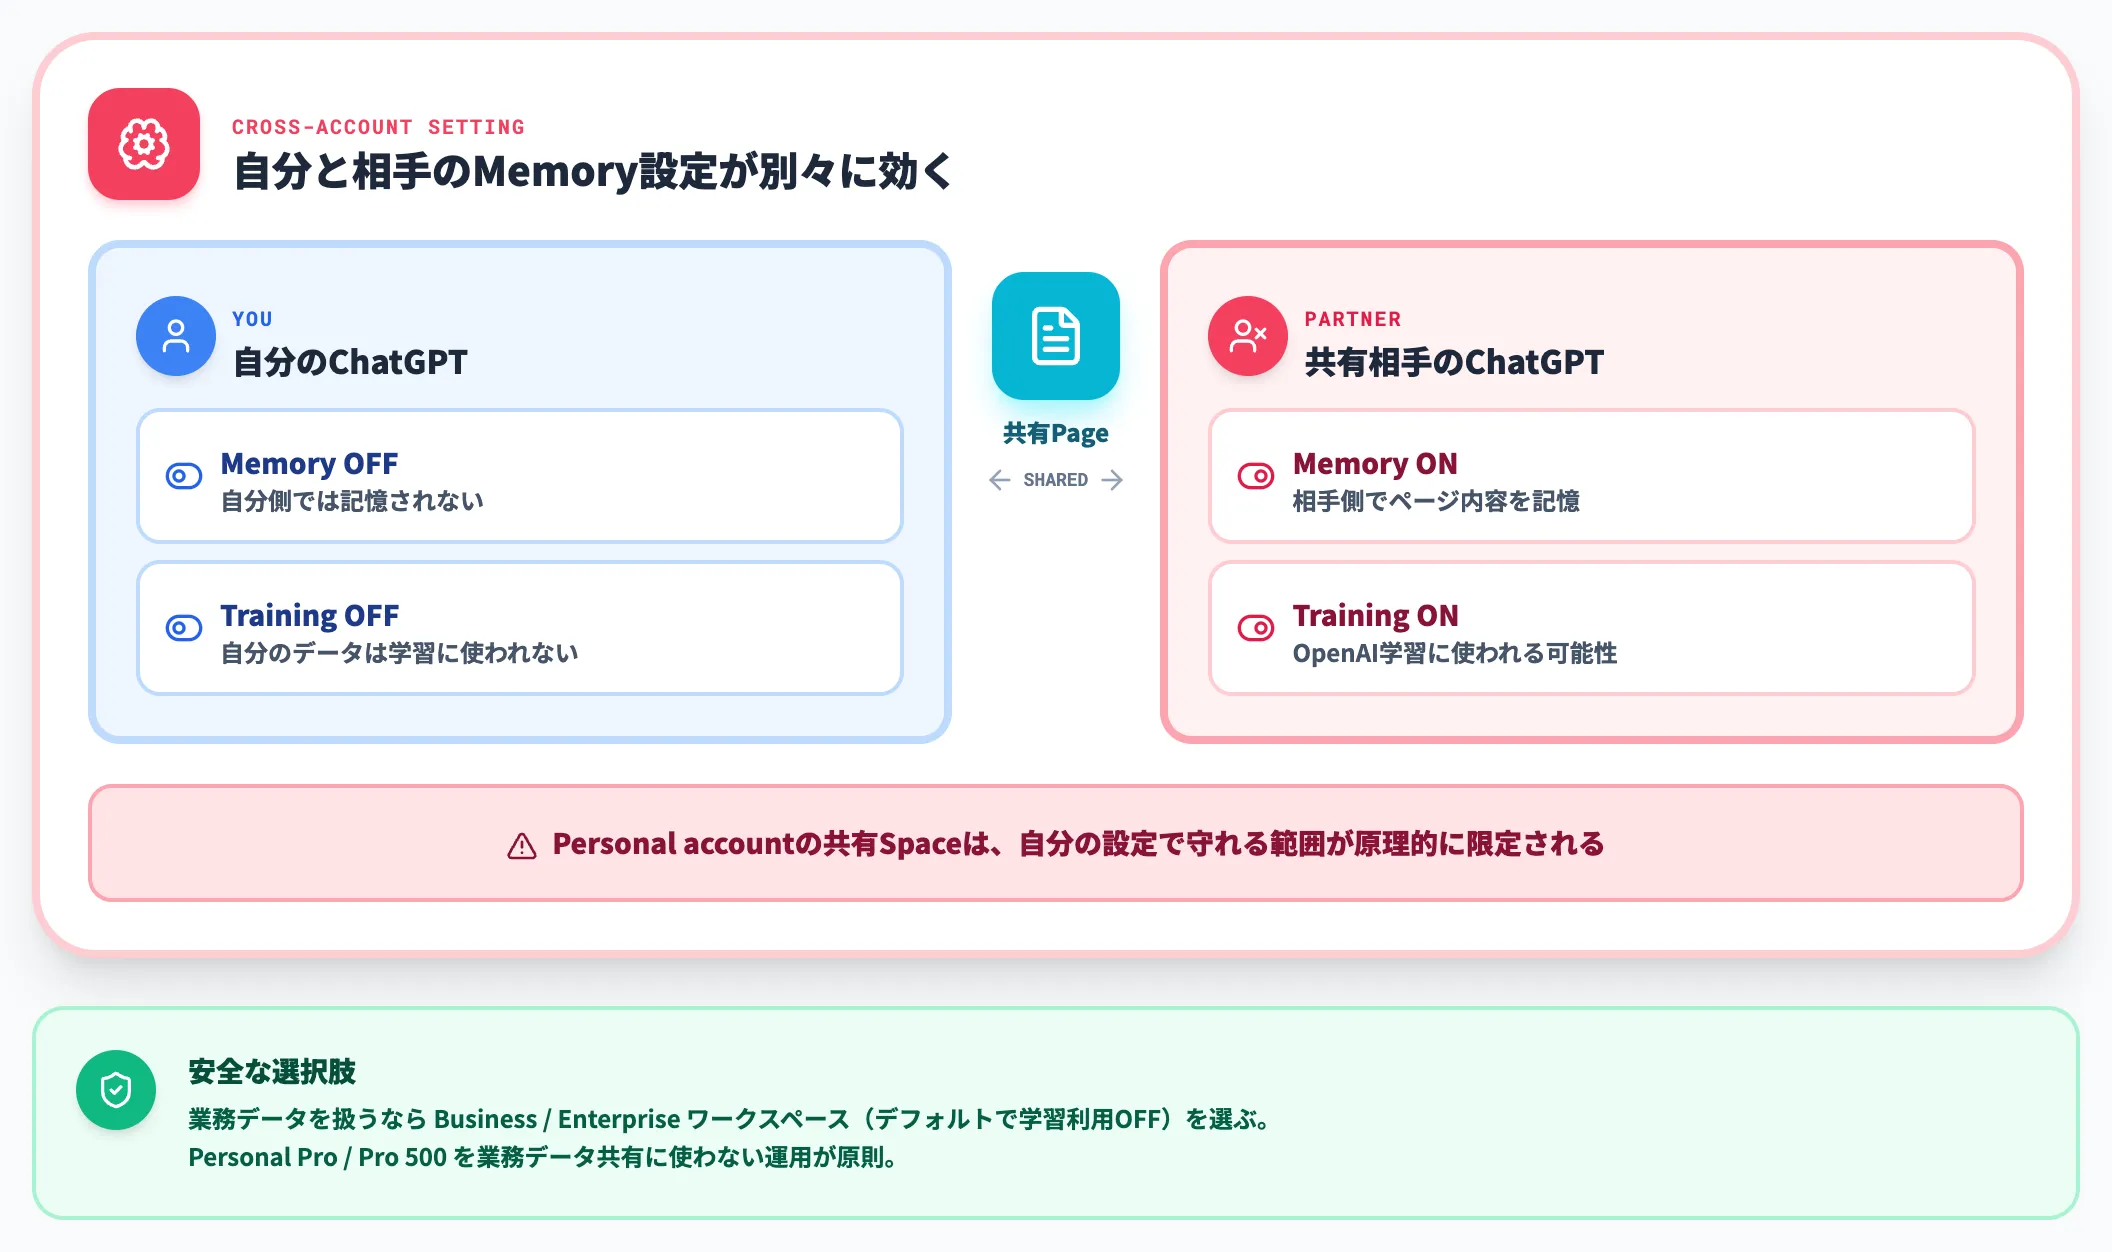This screenshot has width=2112, height=1252.
Task: Click the green shield check icon
Action: [116, 1090]
